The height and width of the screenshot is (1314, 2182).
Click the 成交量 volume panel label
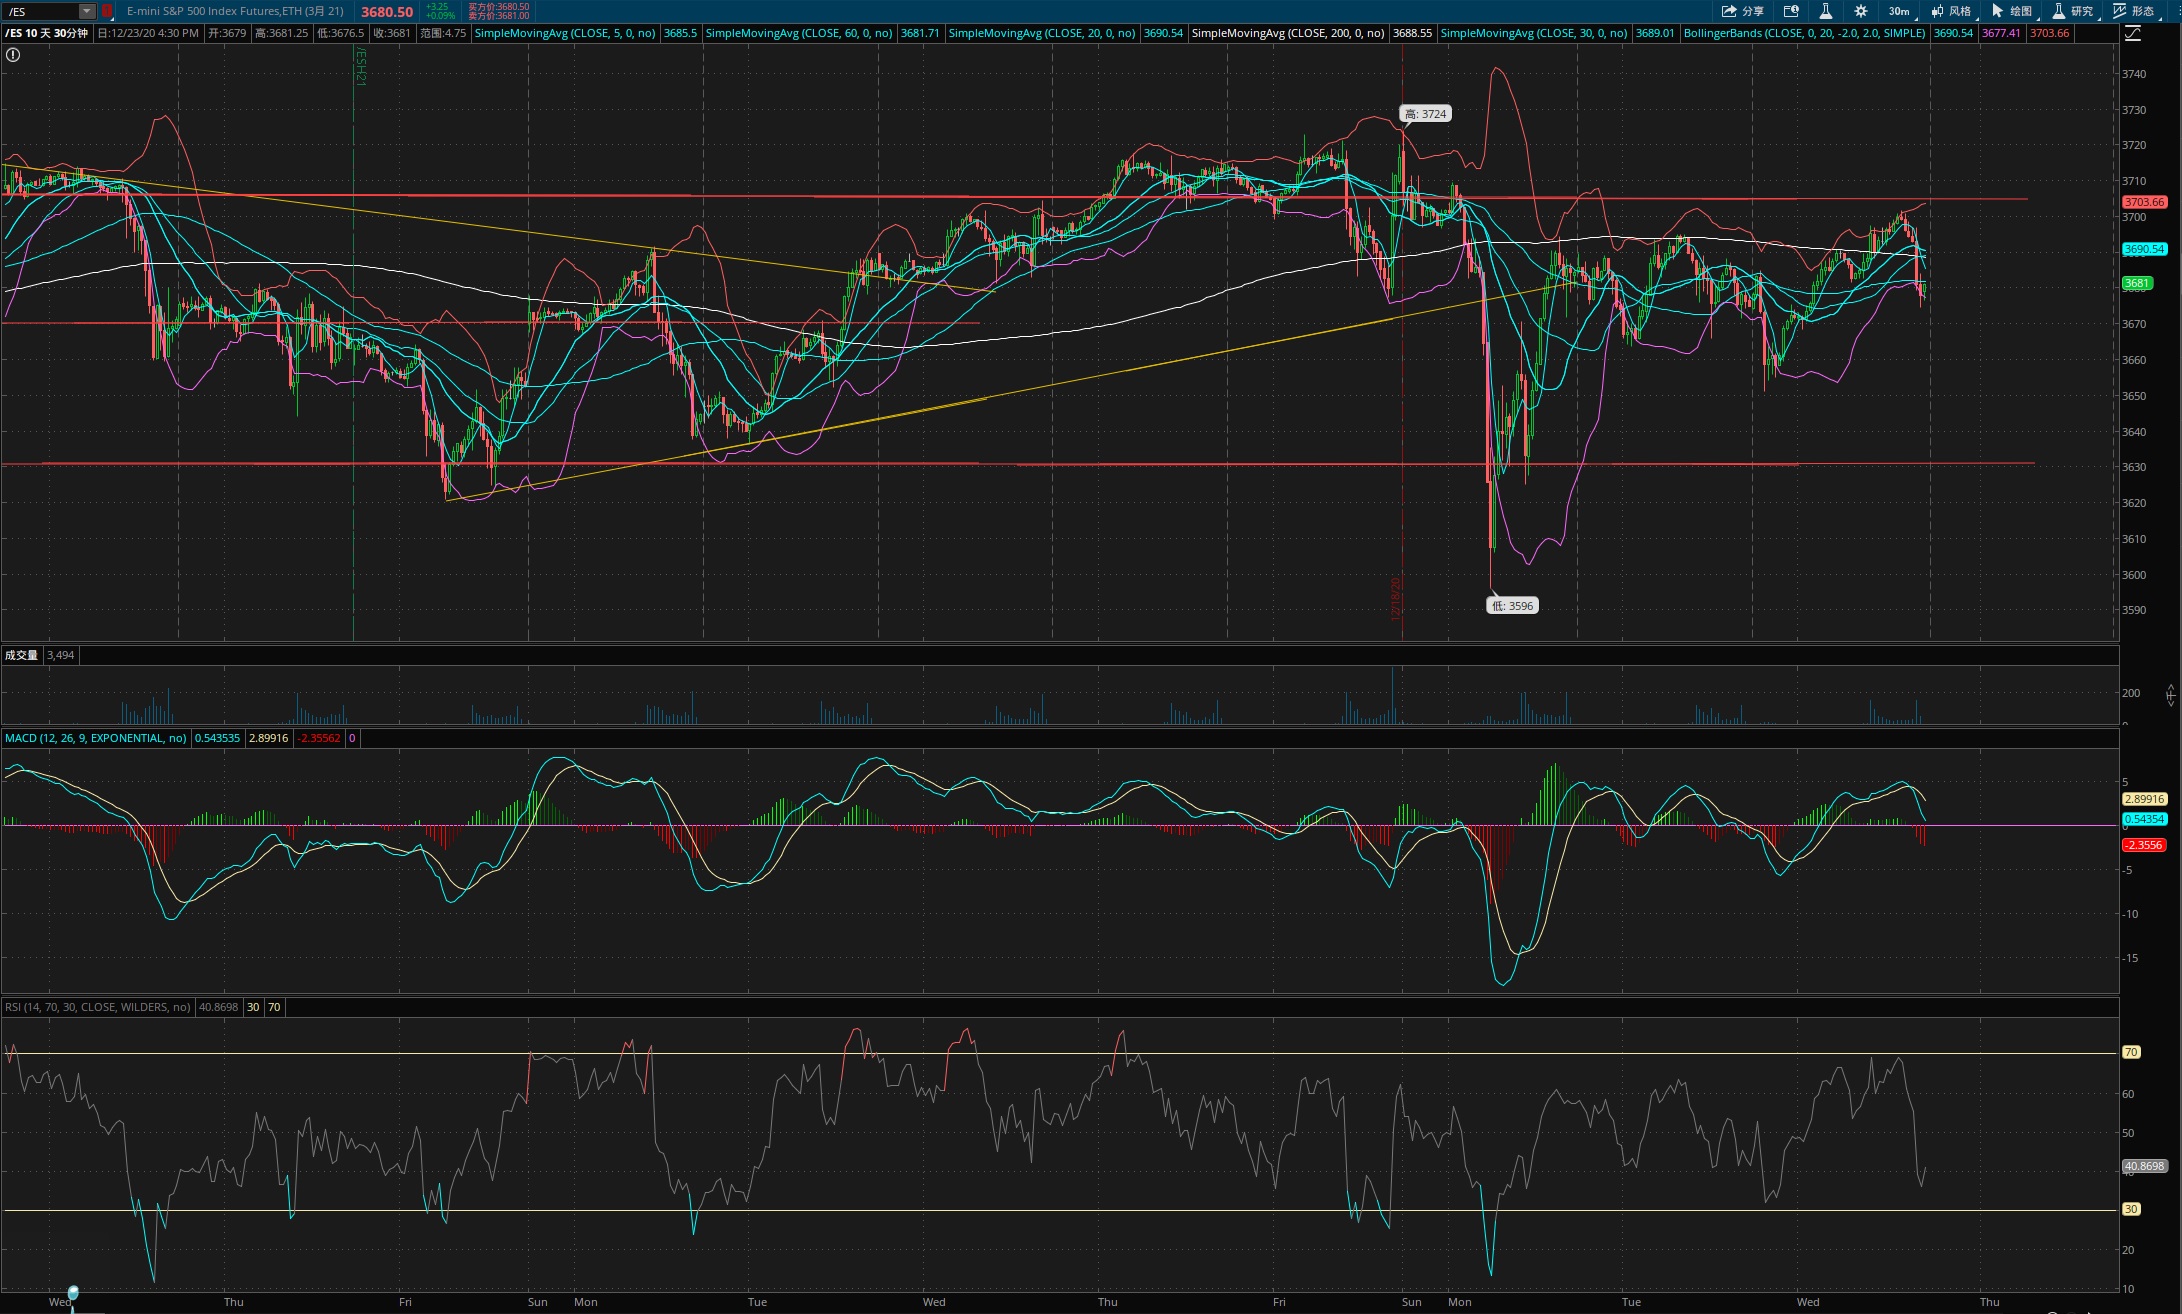[21, 655]
